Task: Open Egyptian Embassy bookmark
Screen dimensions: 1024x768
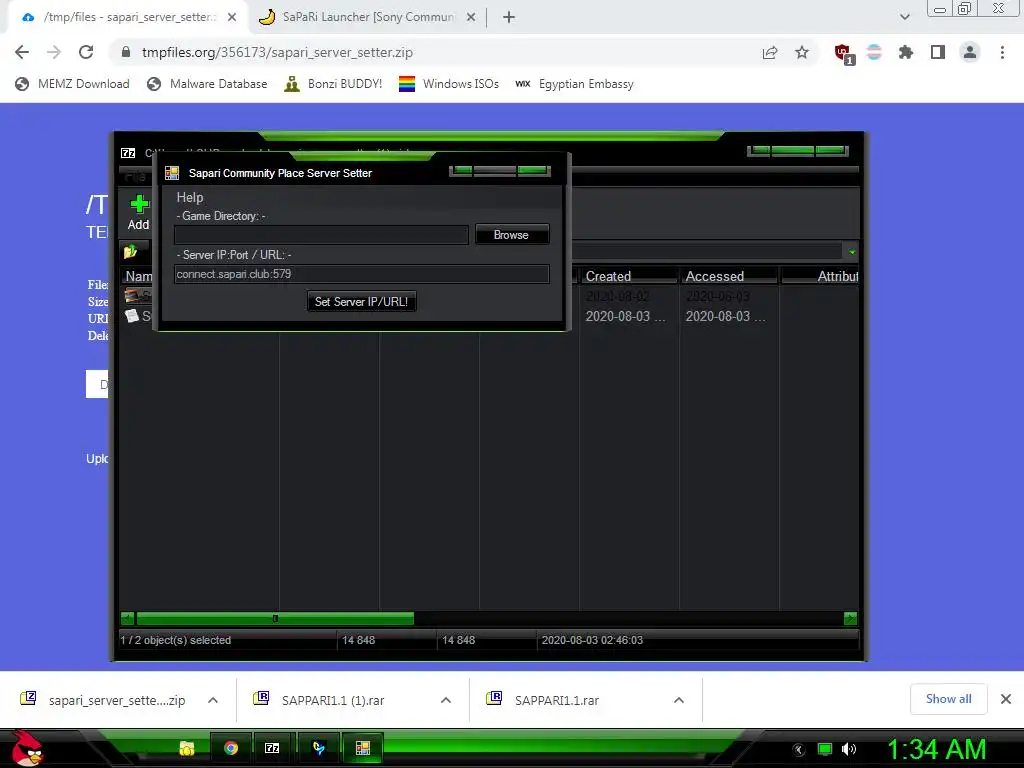Action: point(575,84)
